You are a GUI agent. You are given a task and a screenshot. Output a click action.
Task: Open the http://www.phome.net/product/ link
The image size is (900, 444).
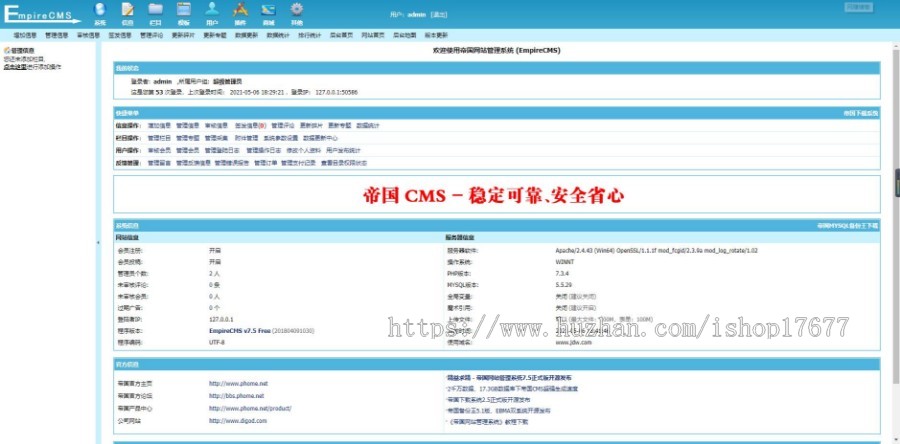[250, 408]
